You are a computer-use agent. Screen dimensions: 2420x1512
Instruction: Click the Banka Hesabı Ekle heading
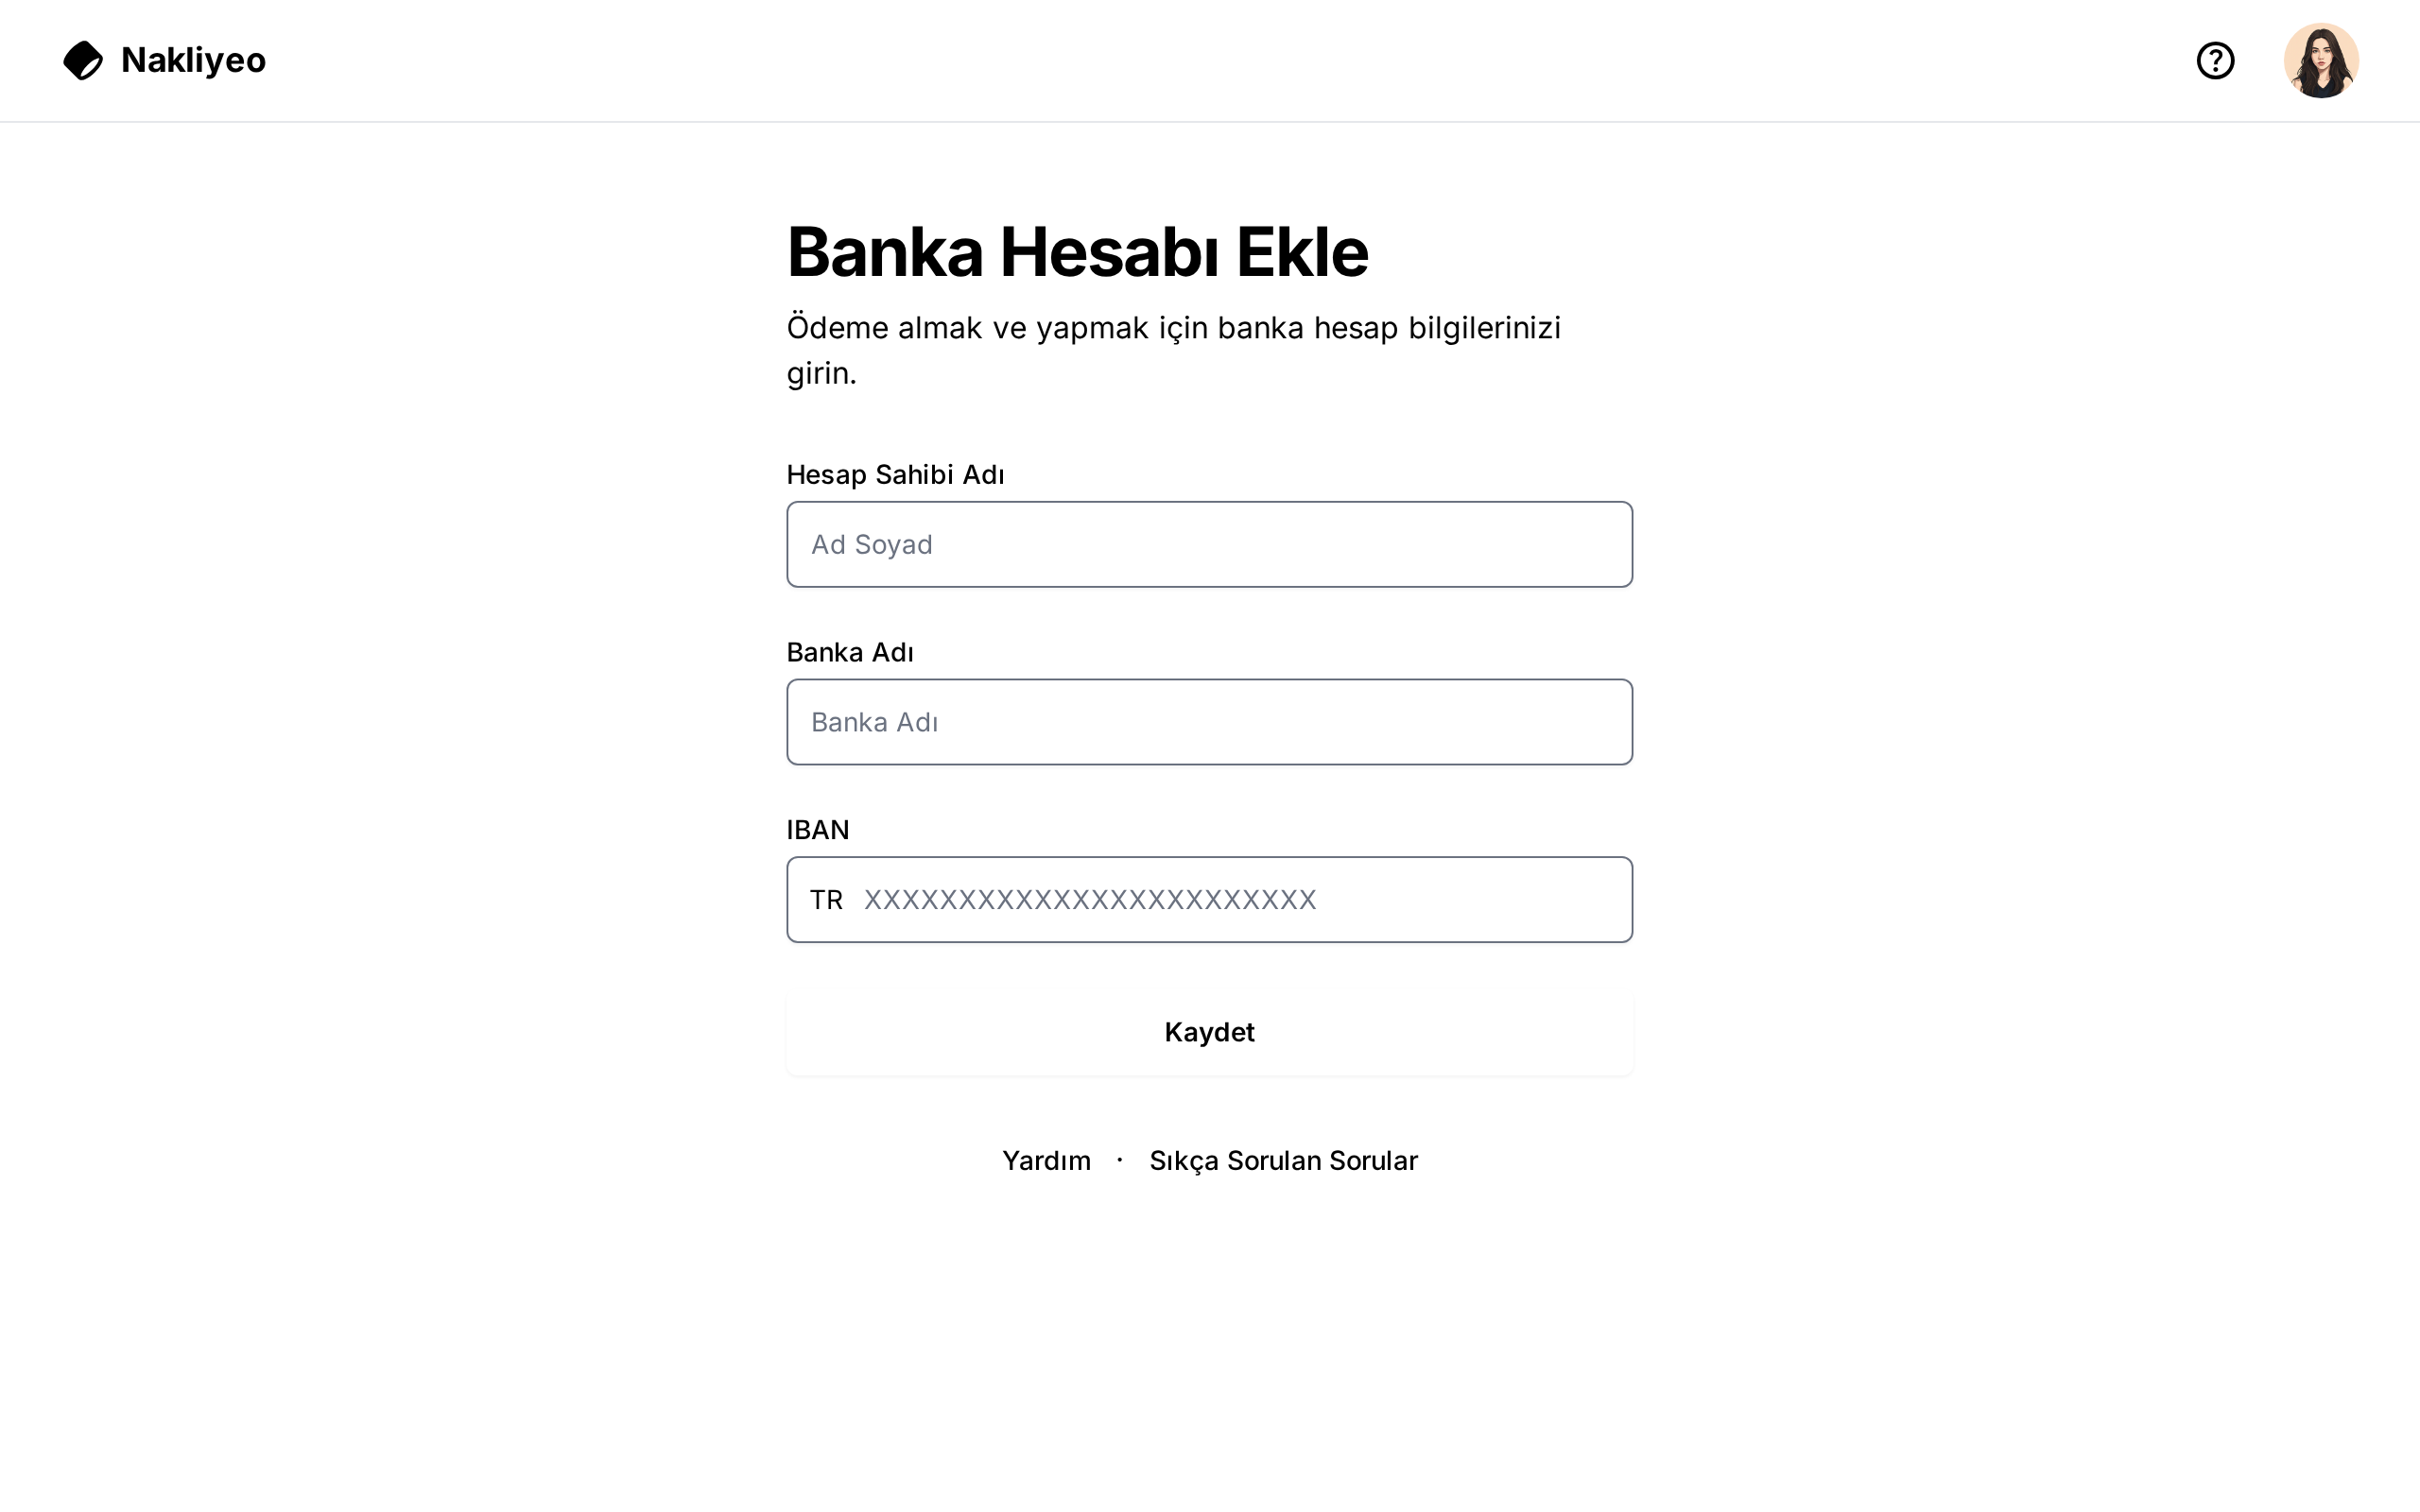coord(1077,251)
